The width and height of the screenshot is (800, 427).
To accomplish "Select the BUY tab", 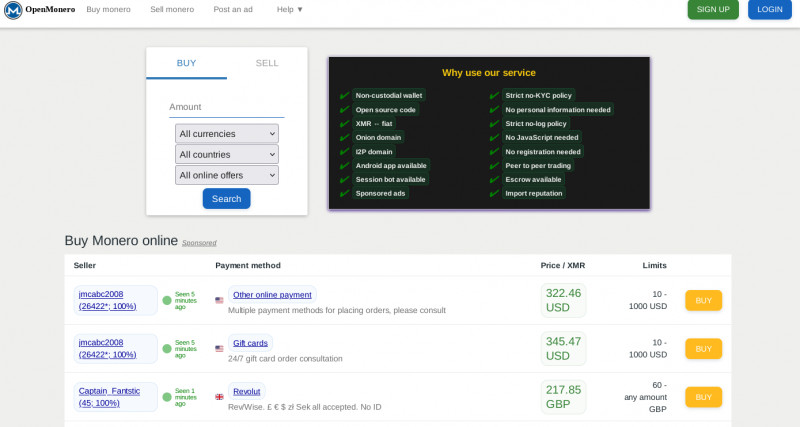I will click(x=186, y=63).
